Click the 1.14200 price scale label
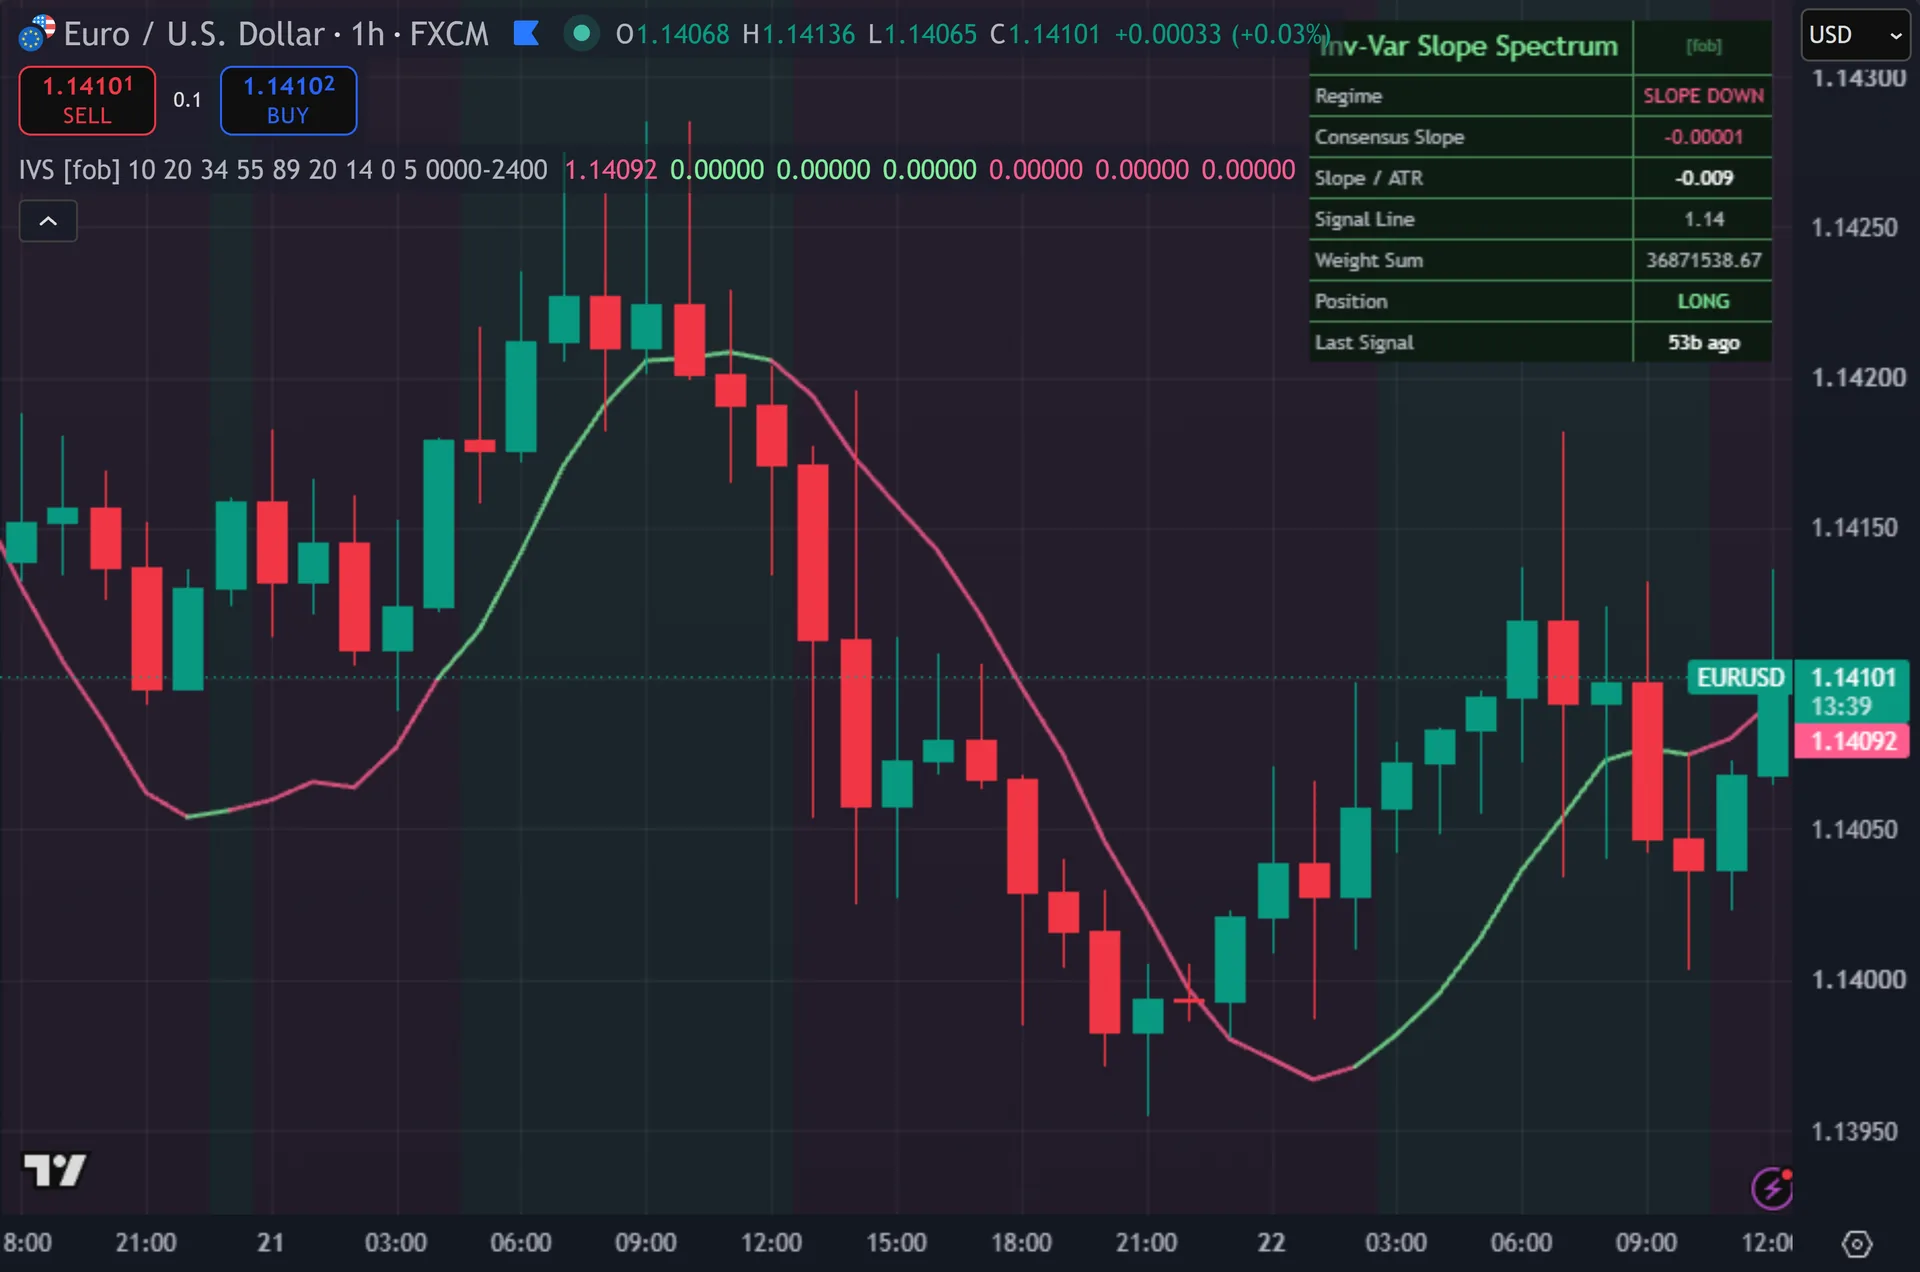 1858,378
